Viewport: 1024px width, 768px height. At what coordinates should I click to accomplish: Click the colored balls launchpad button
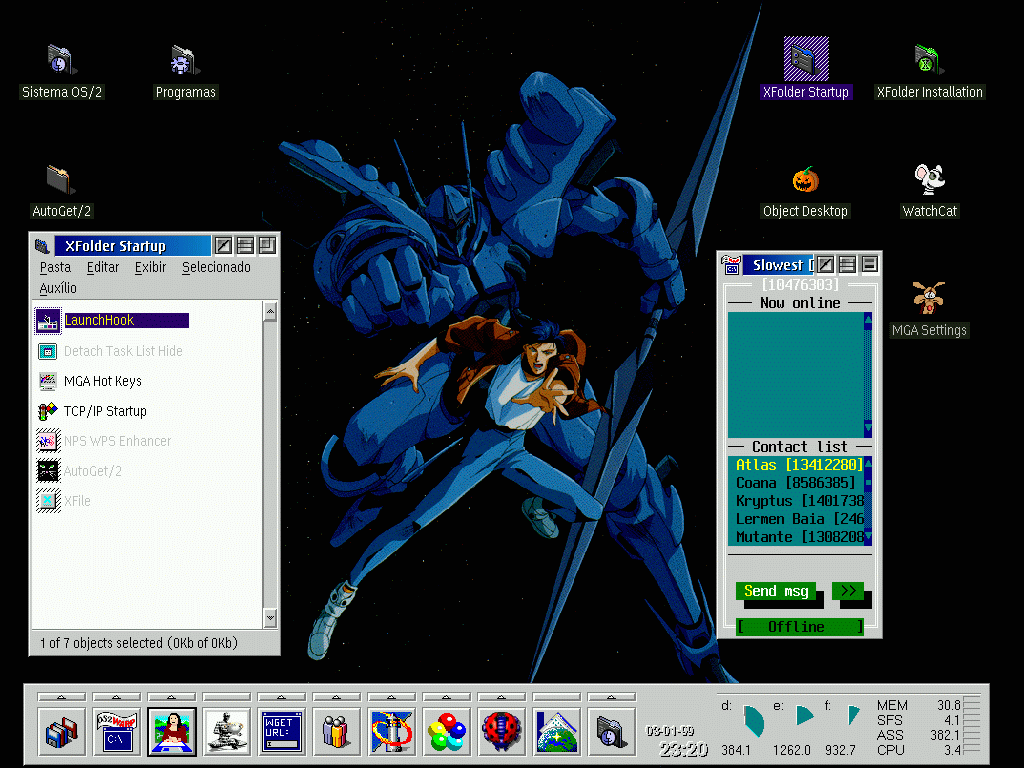click(446, 731)
